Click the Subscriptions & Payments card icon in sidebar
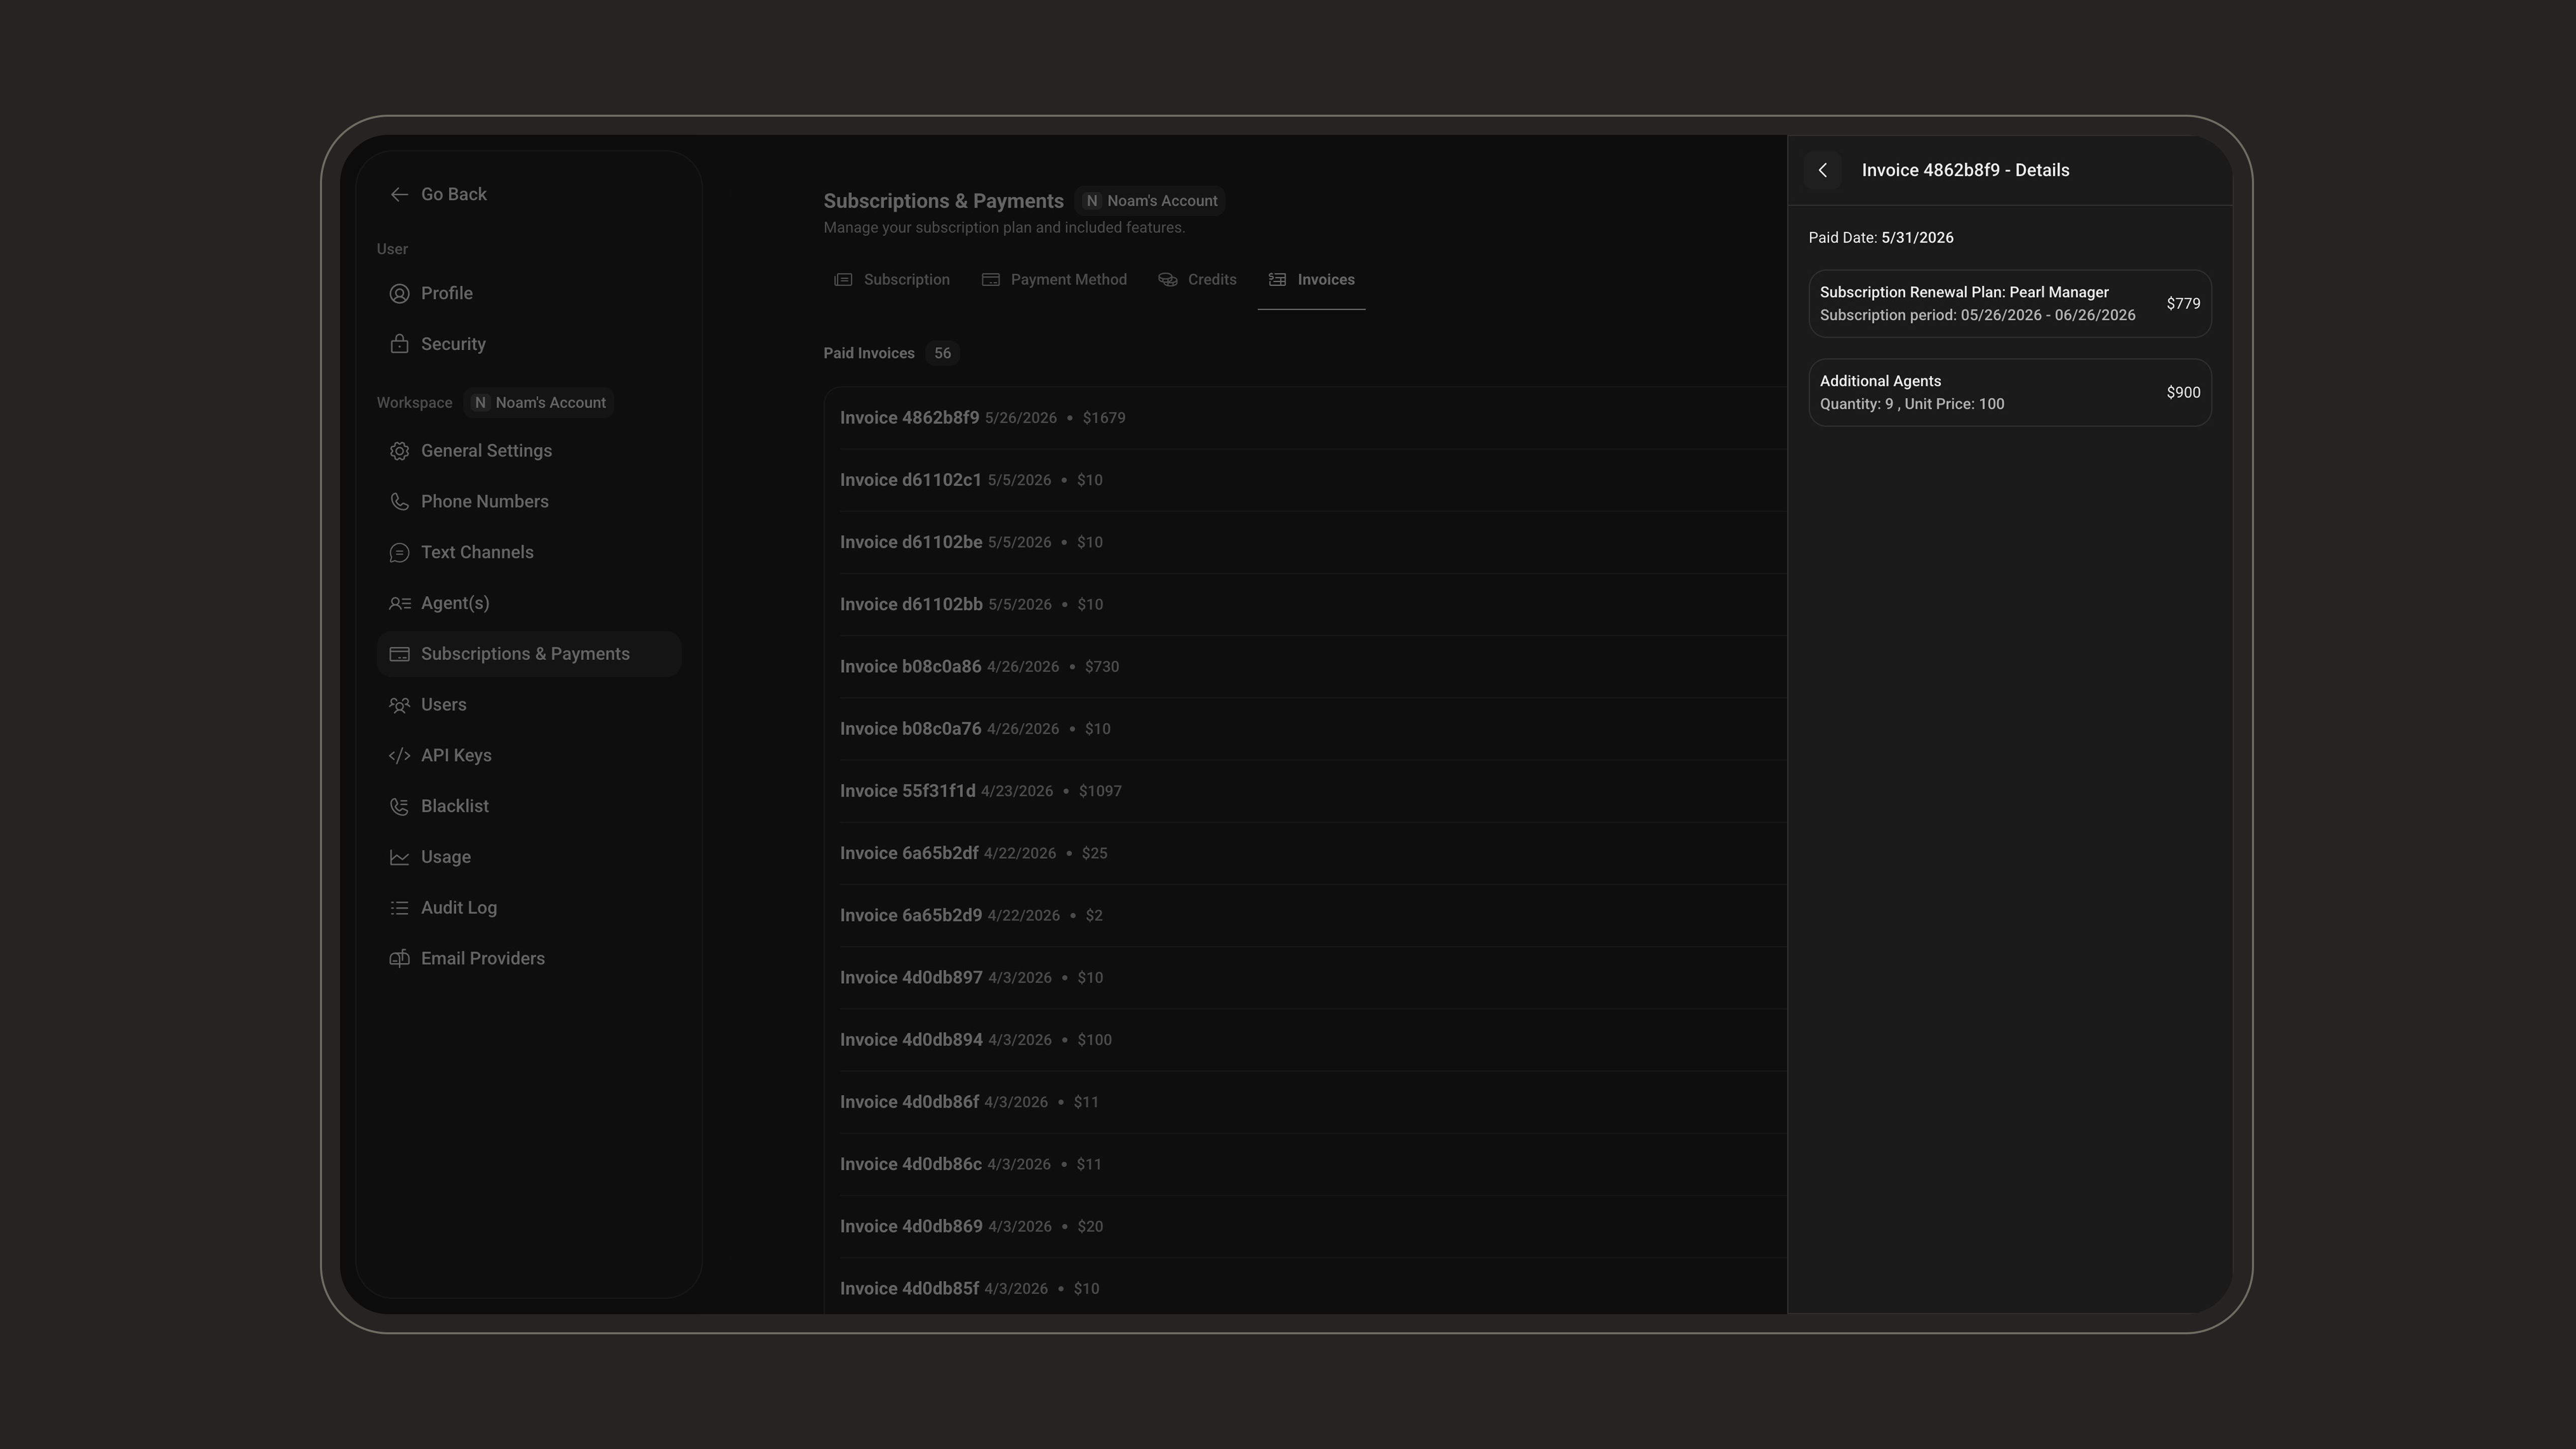The height and width of the screenshot is (1449, 2576). click(x=399, y=654)
